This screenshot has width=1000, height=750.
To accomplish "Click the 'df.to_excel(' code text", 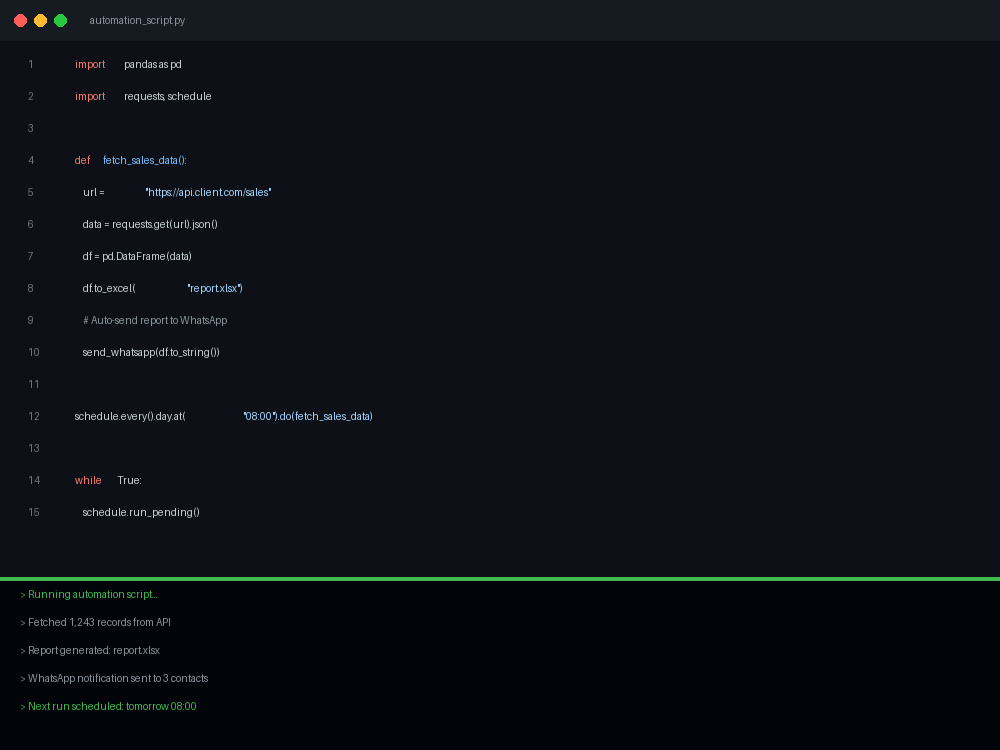I will point(109,288).
